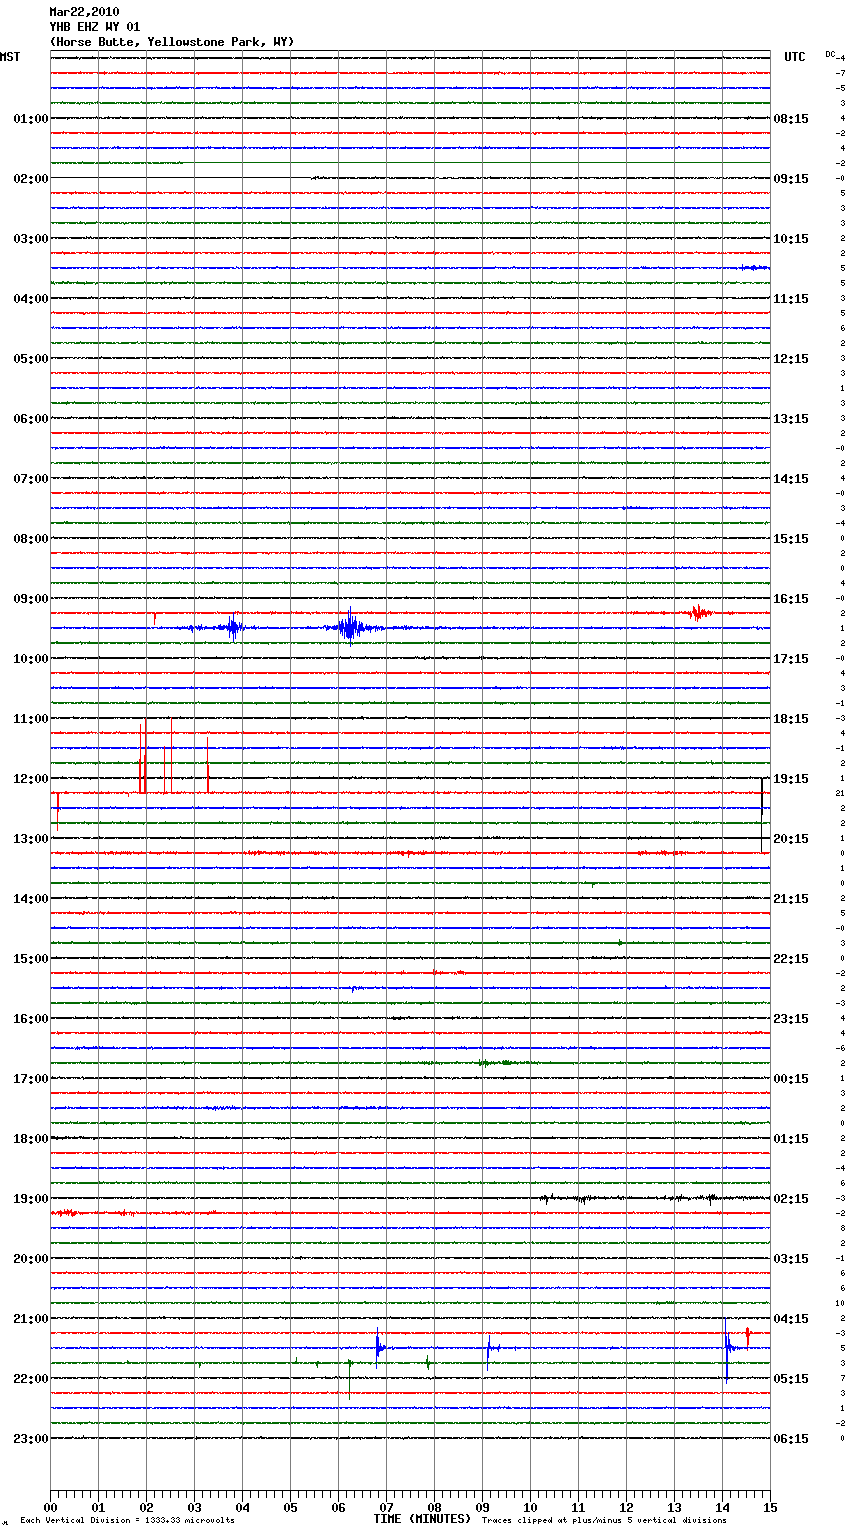The width and height of the screenshot is (850, 1534).
Task: Click the TIME (MINUTES) axis title
Action: click(x=422, y=1519)
